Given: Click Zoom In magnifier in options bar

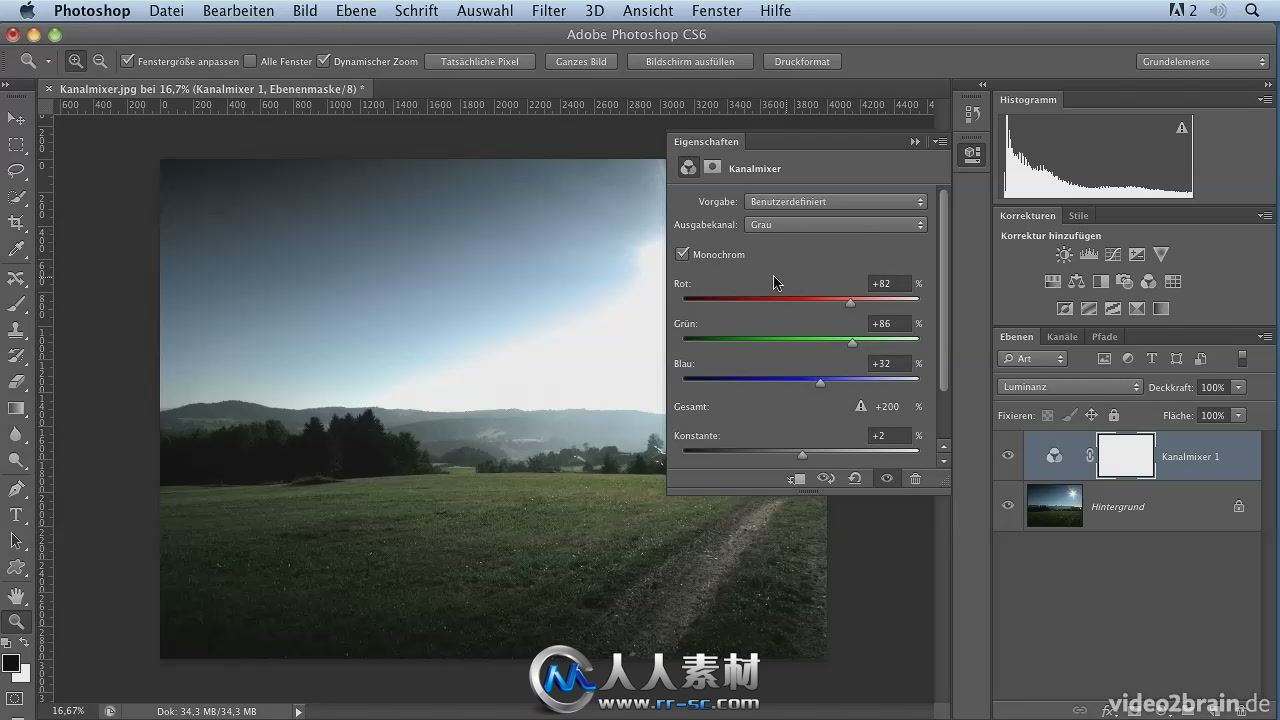Looking at the screenshot, I should click(x=76, y=61).
